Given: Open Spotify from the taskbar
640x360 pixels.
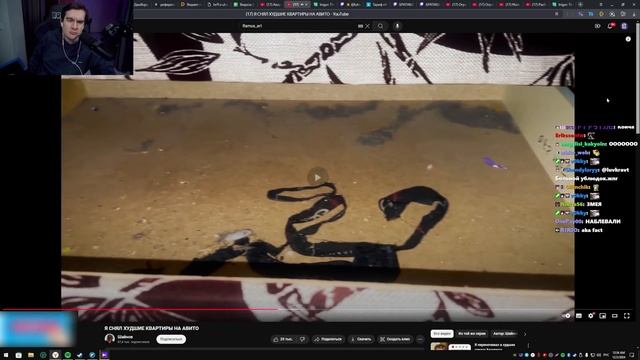Looking at the screenshot, I should coord(67,355).
